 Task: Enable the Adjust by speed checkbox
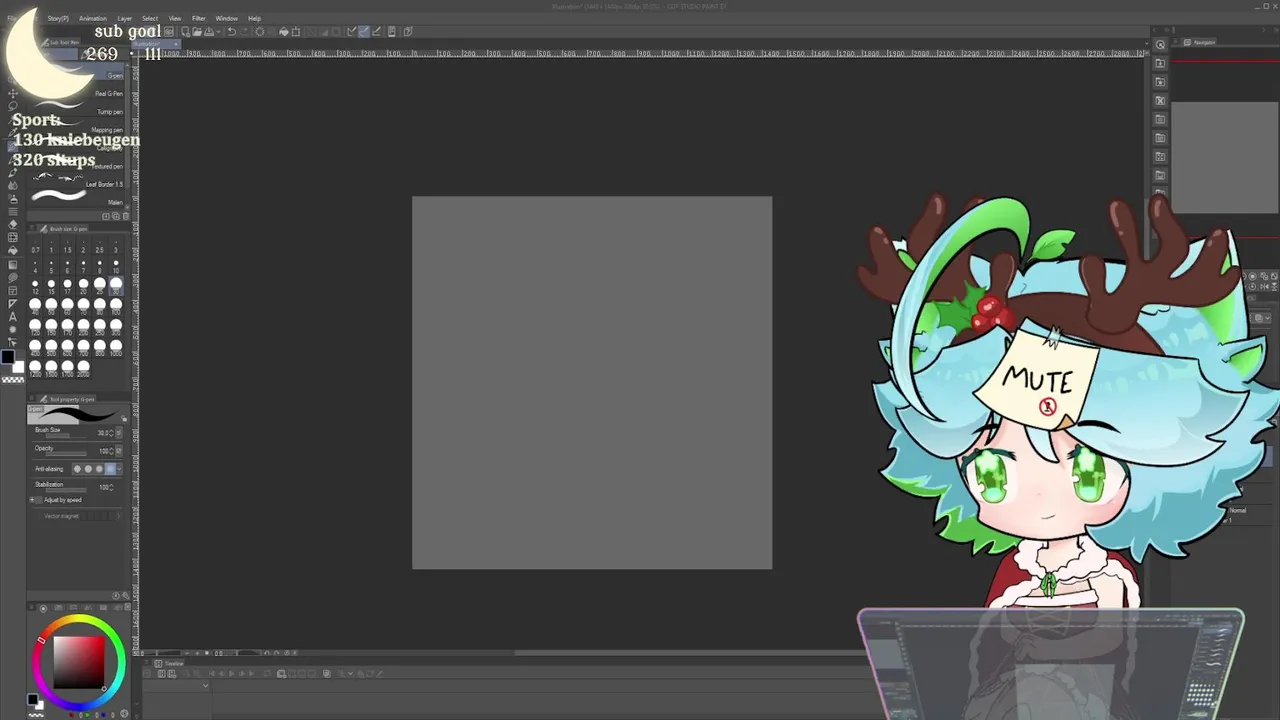(x=41, y=500)
